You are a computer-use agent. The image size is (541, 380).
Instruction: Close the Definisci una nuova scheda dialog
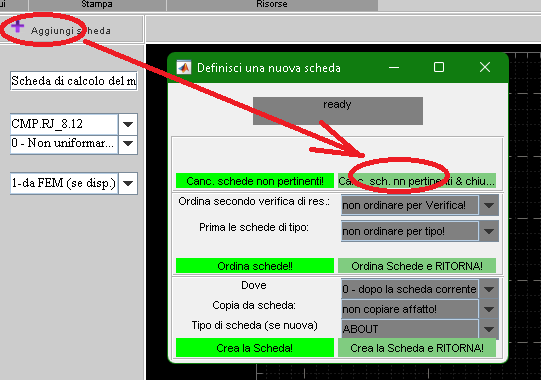coord(485,67)
